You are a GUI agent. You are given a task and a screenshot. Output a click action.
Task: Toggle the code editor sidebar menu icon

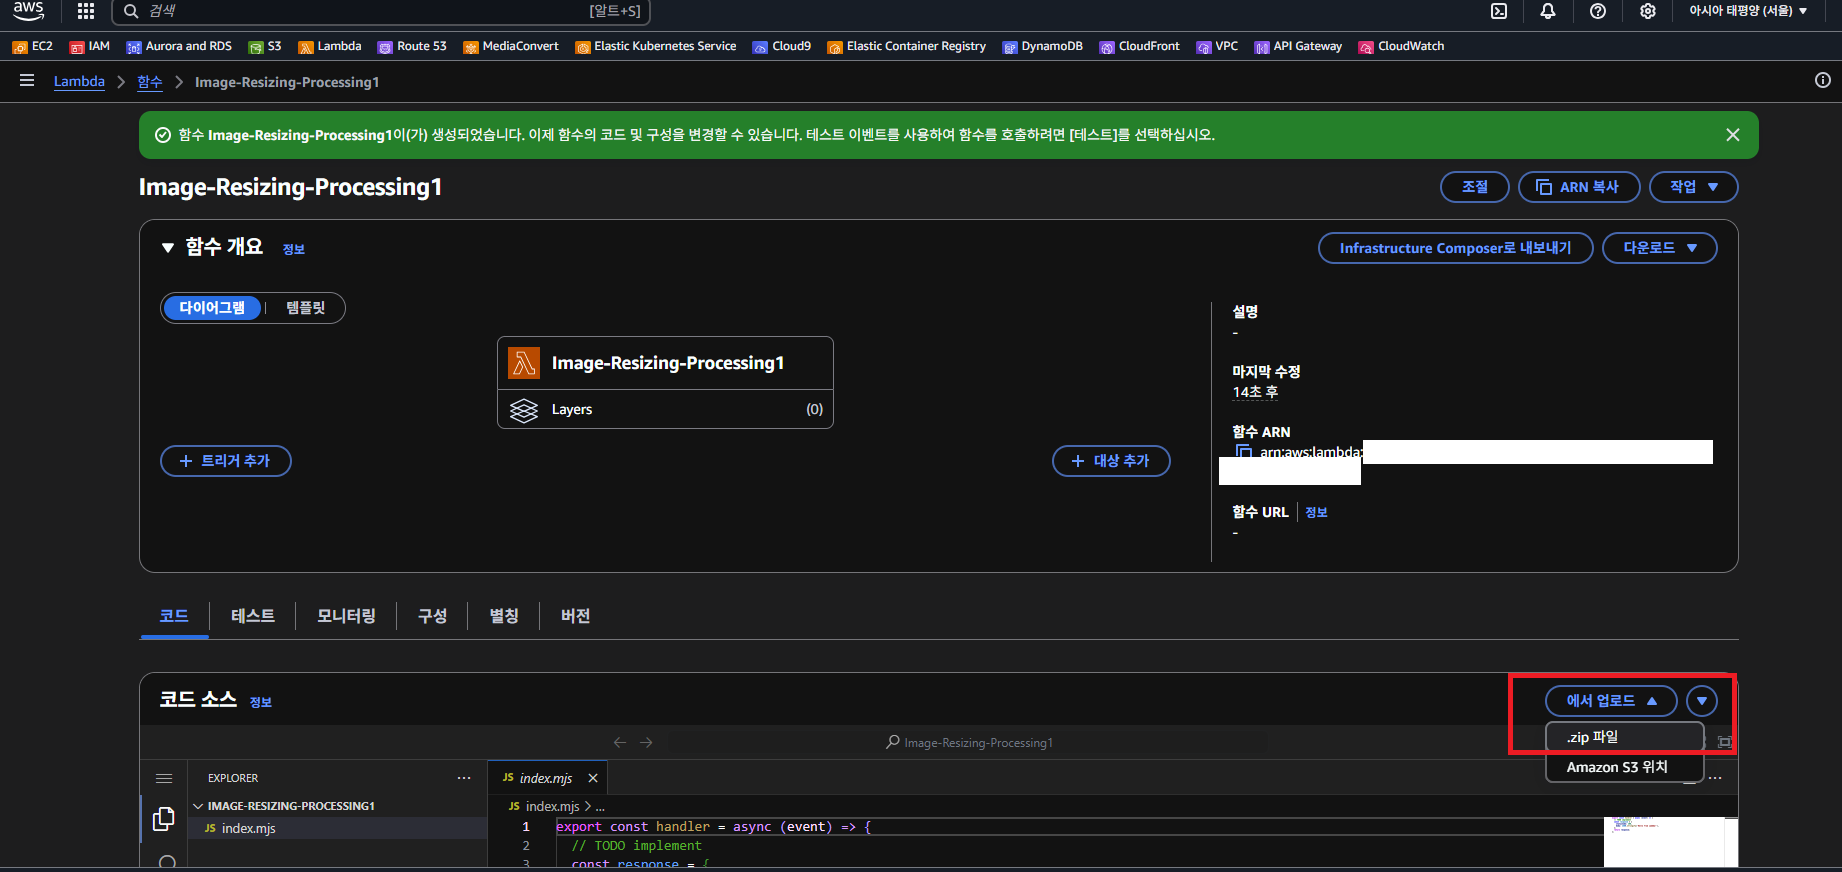click(164, 778)
